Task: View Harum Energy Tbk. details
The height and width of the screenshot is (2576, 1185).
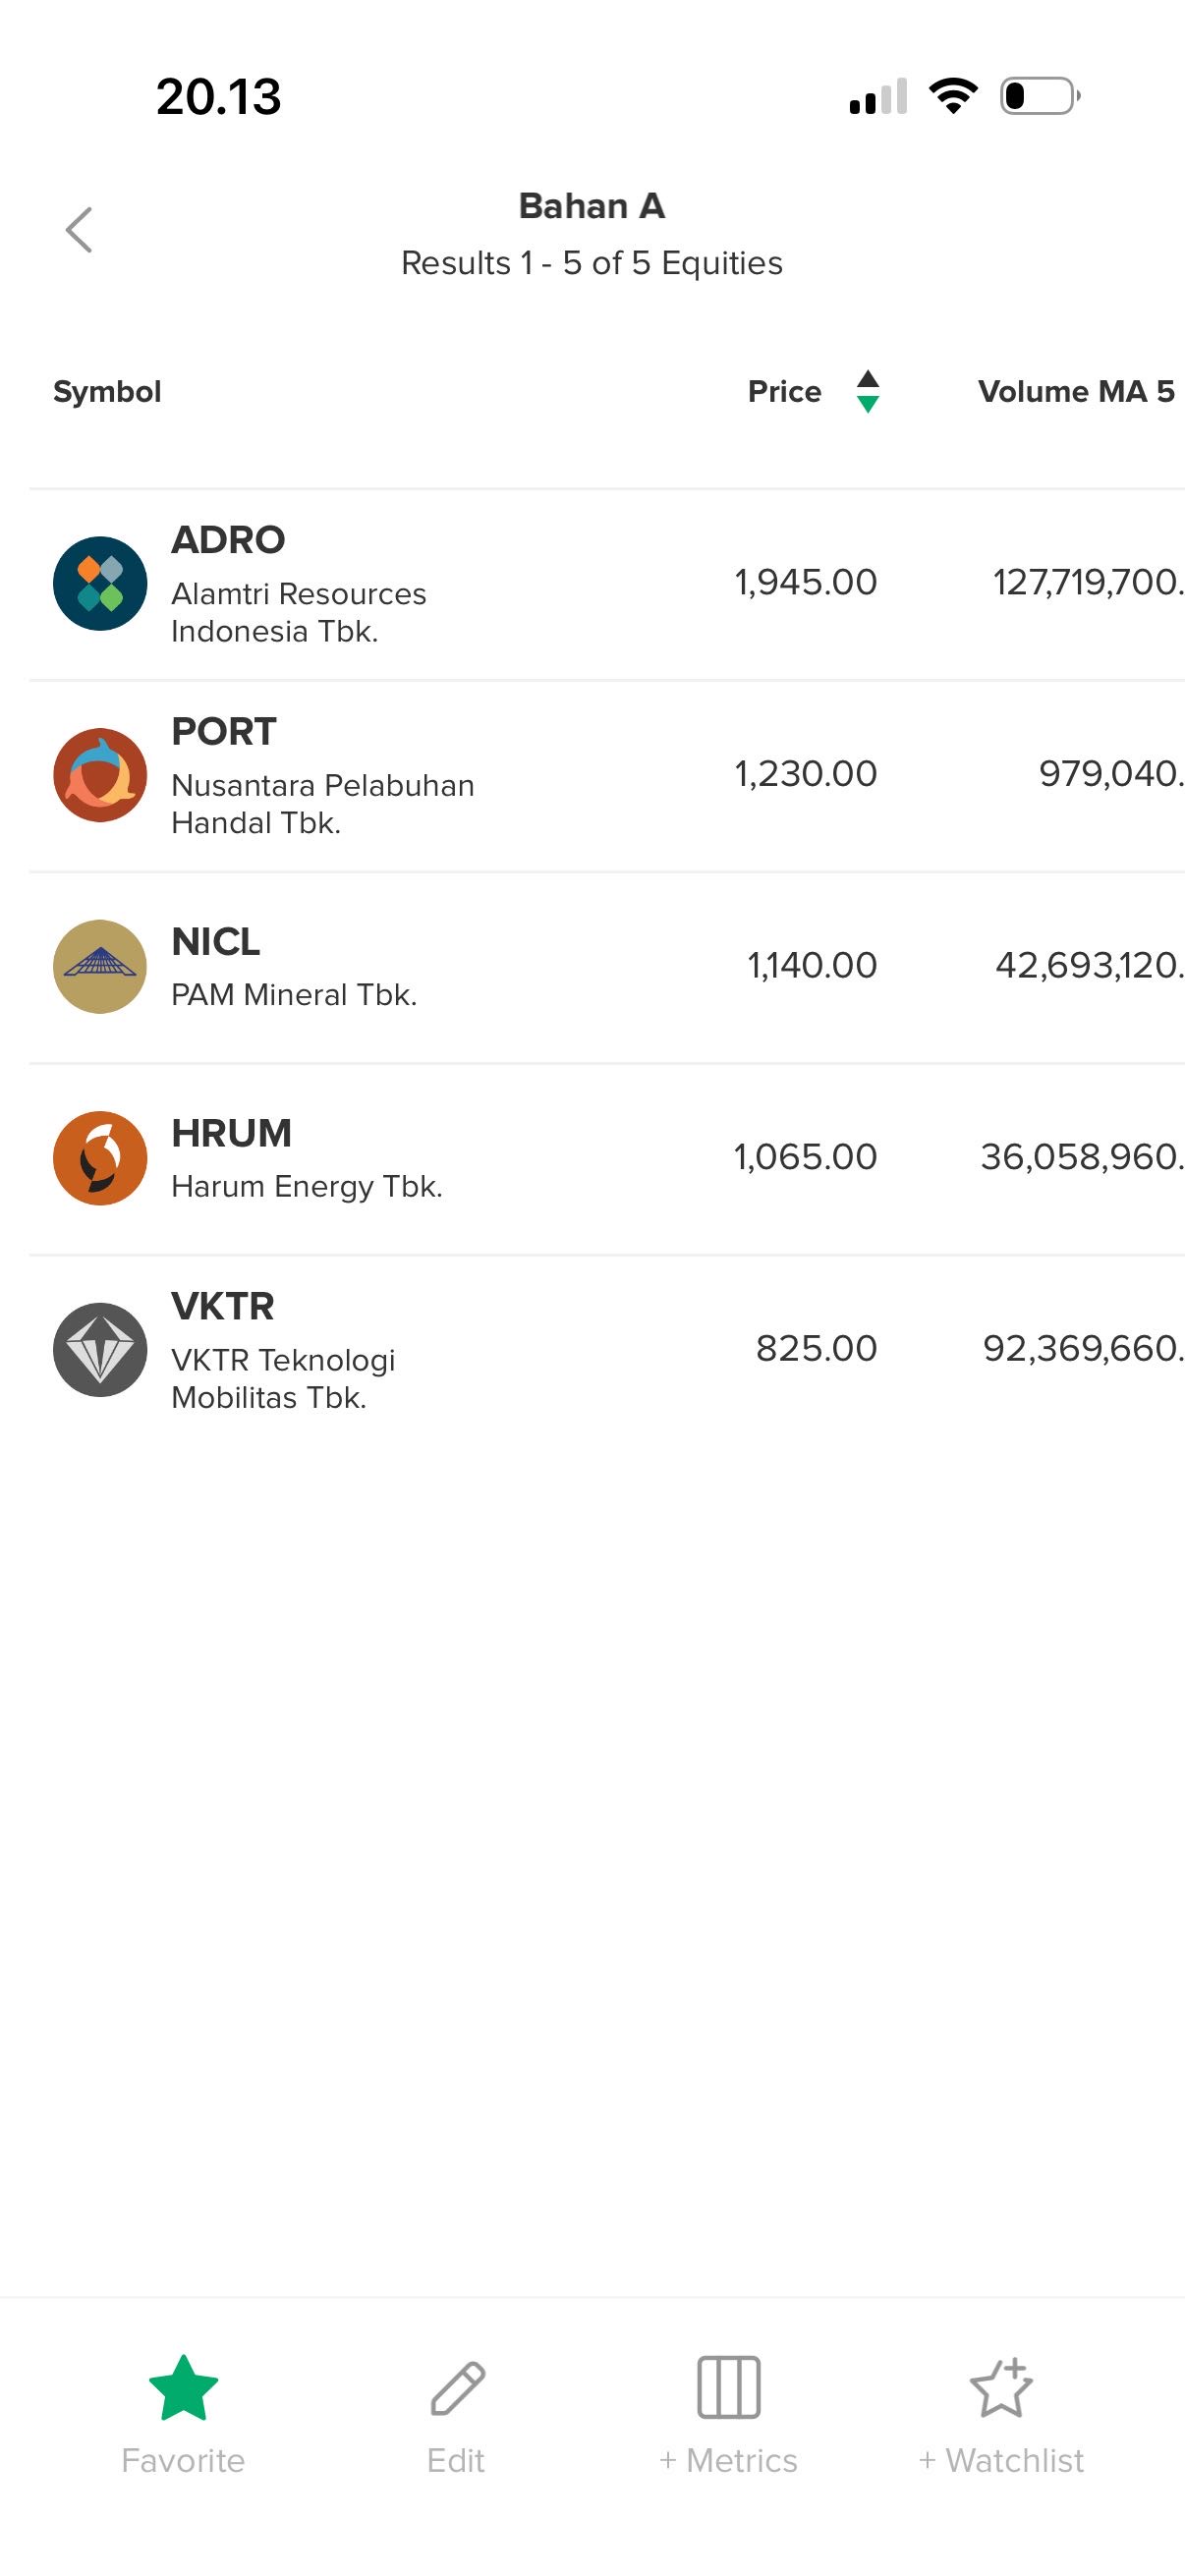Action: coord(306,1186)
